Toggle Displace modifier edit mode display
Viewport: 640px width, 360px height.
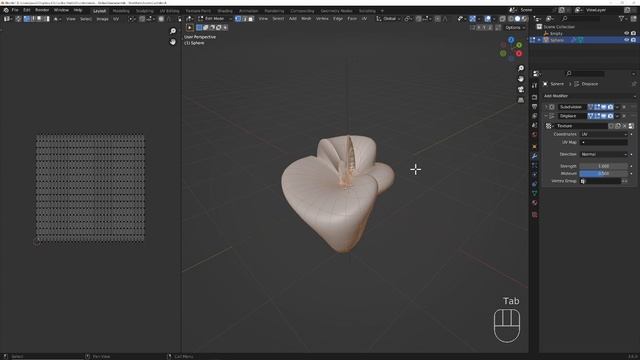(597, 116)
